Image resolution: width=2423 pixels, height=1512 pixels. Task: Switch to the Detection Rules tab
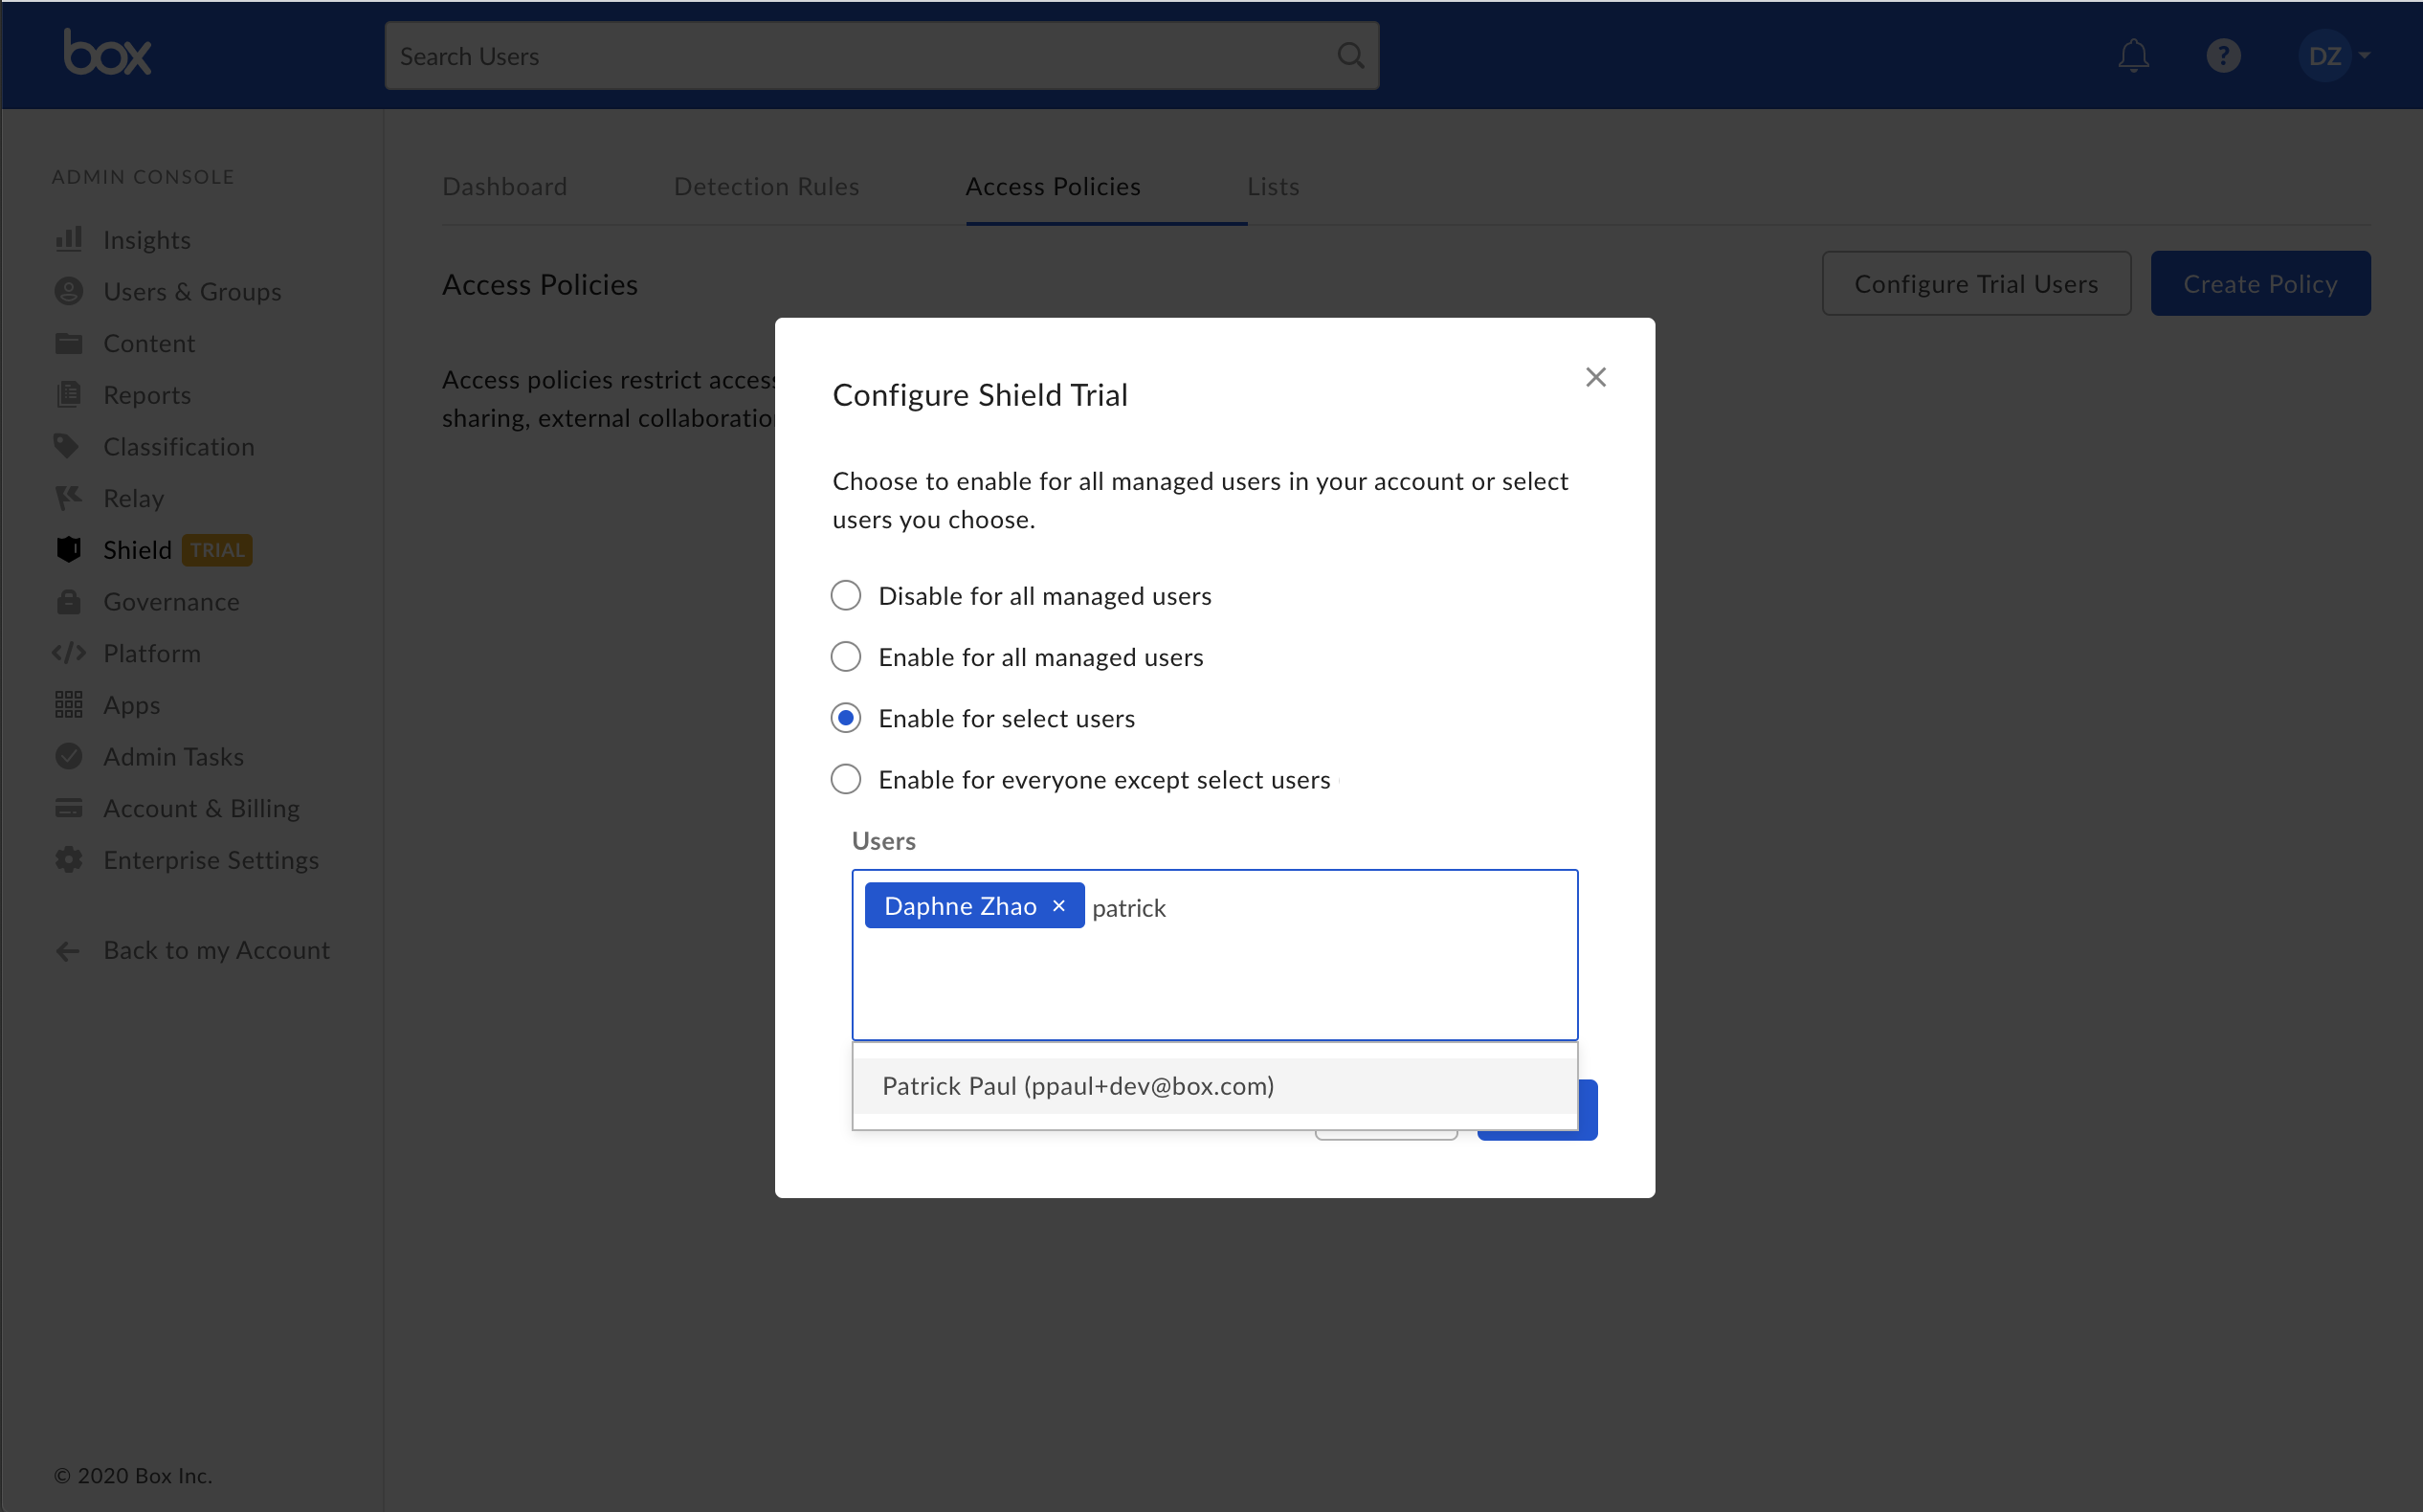point(767,187)
